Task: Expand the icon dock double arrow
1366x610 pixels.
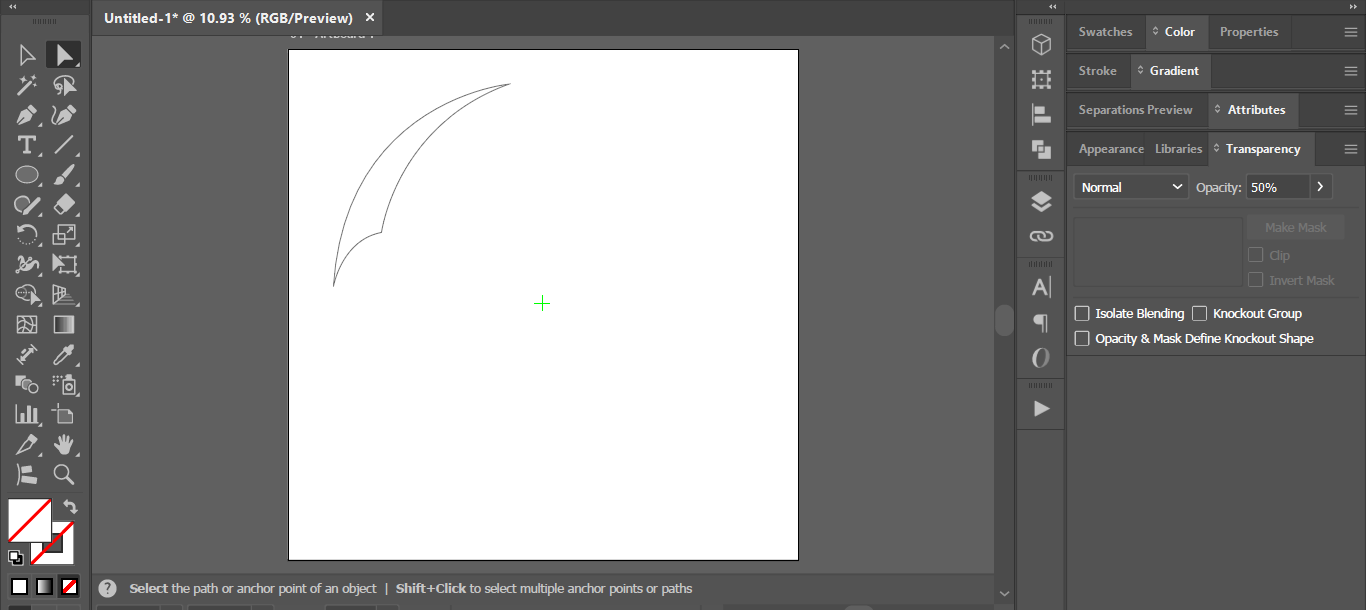Action: tap(1053, 6)
